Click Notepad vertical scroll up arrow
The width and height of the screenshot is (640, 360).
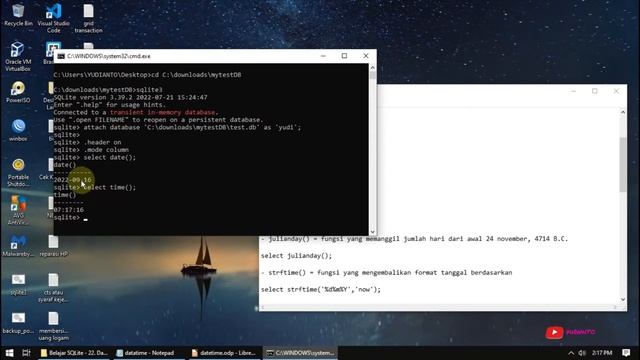622,112
